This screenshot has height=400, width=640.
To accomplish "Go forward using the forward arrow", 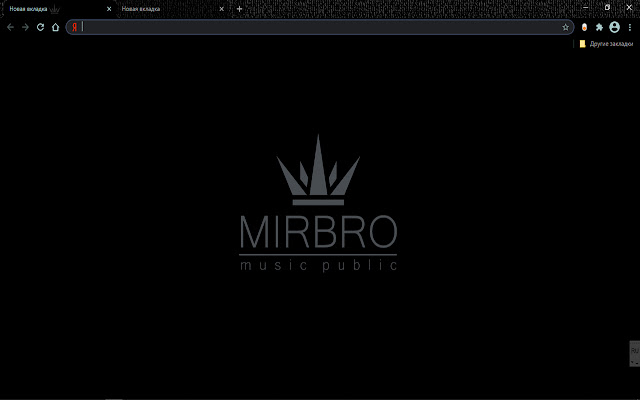I will (x=25, y=27).
